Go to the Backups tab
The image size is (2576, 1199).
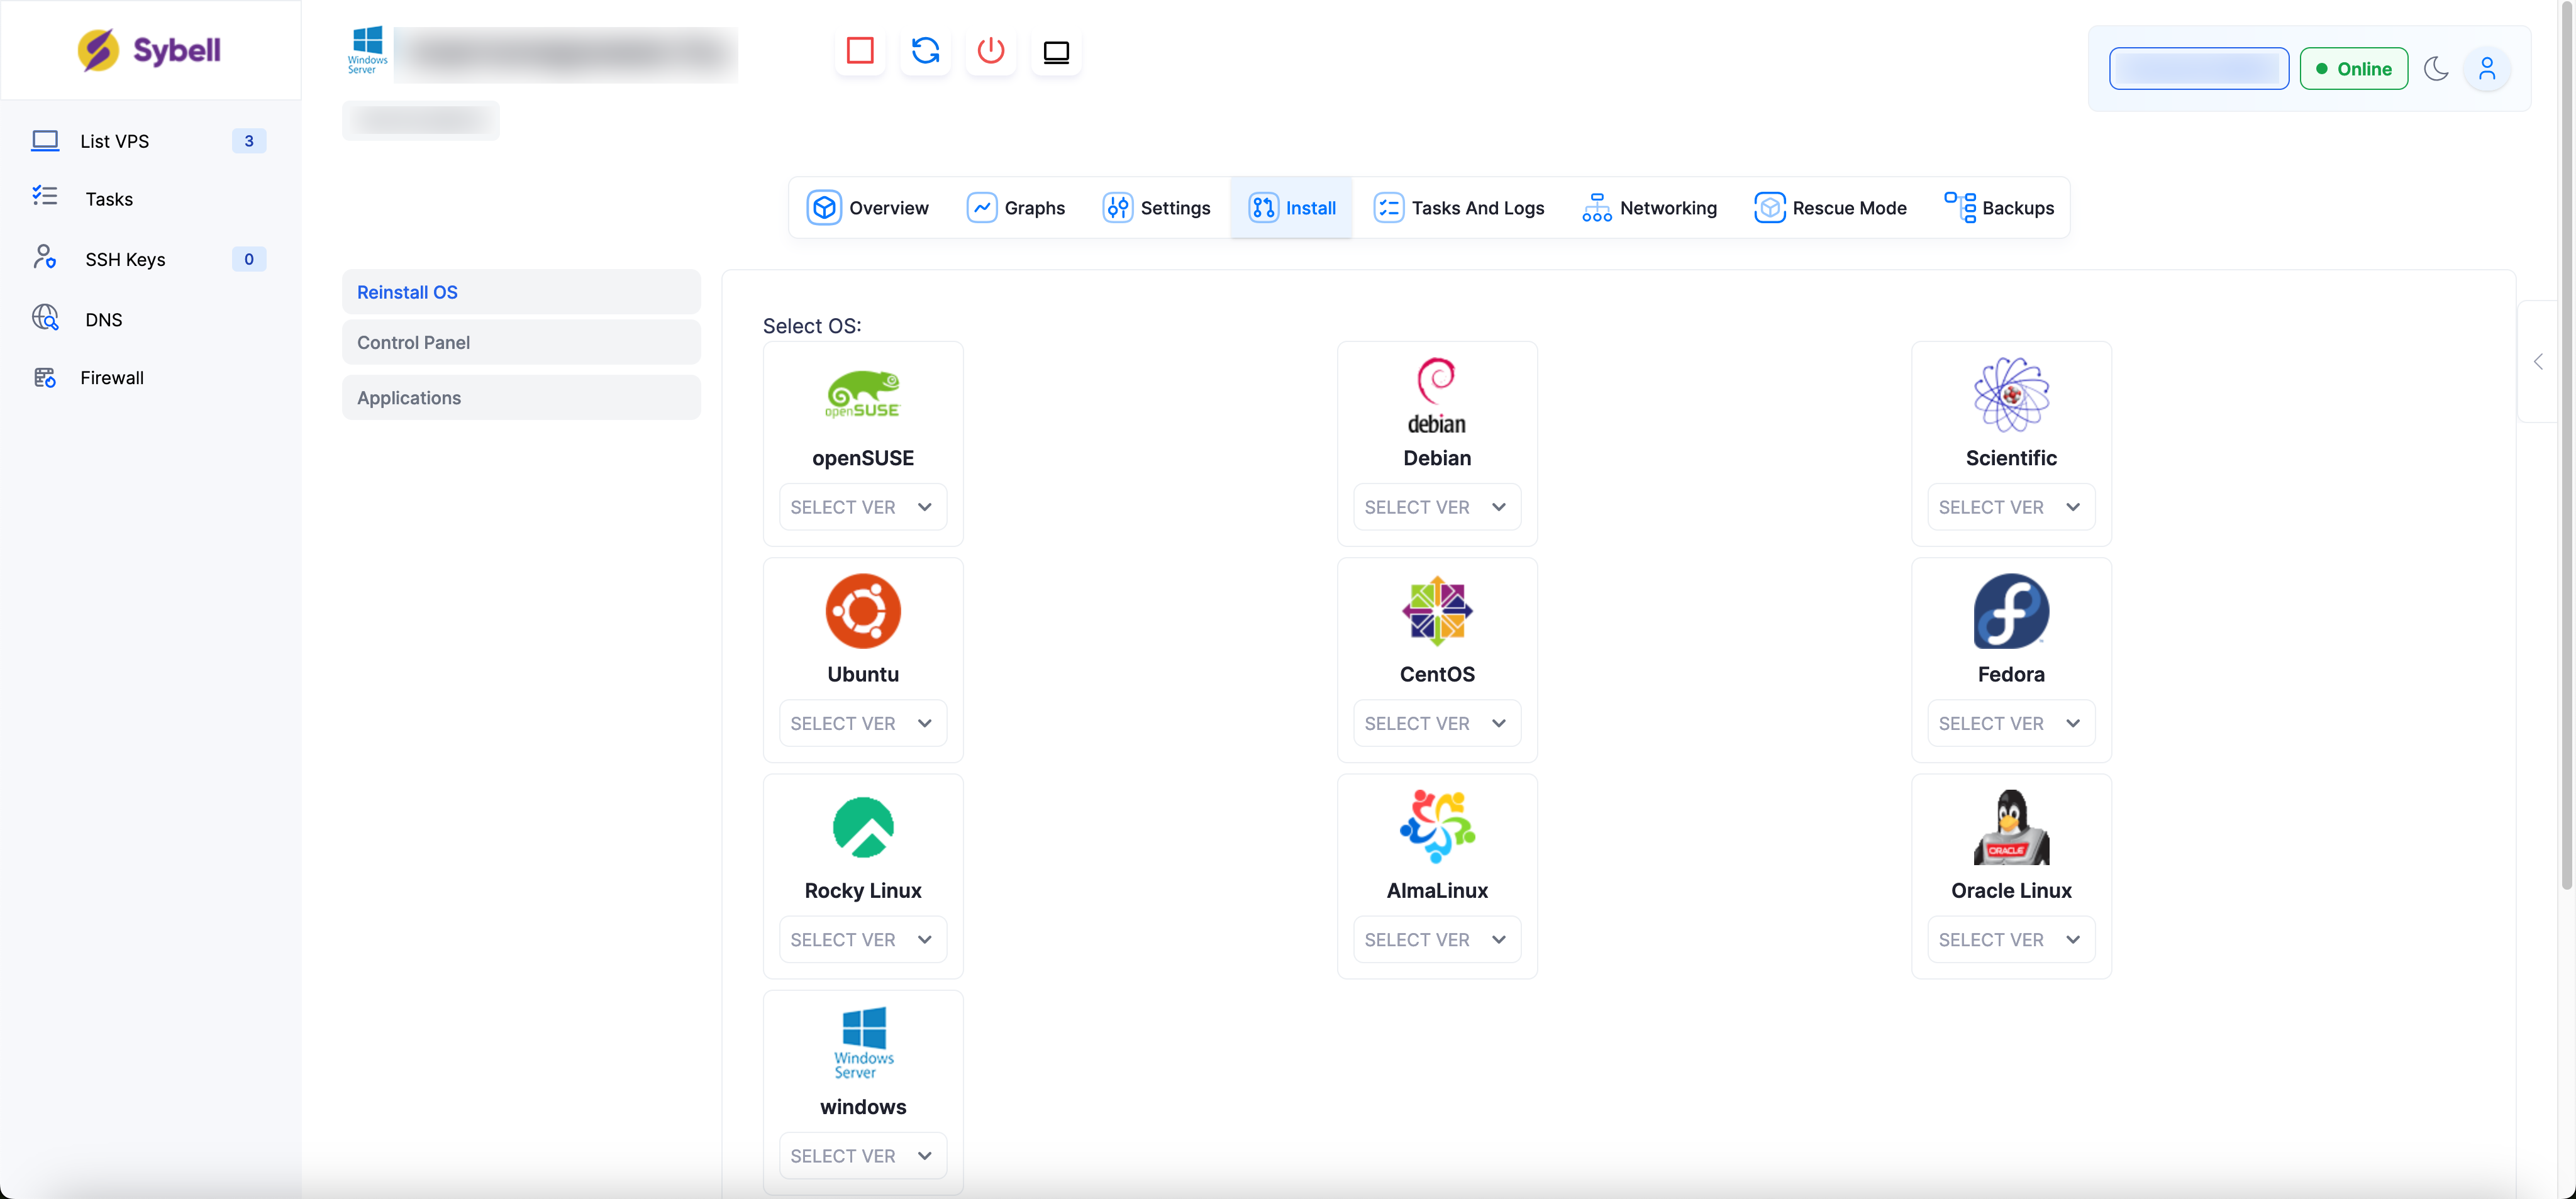(x=1998, y=208)
